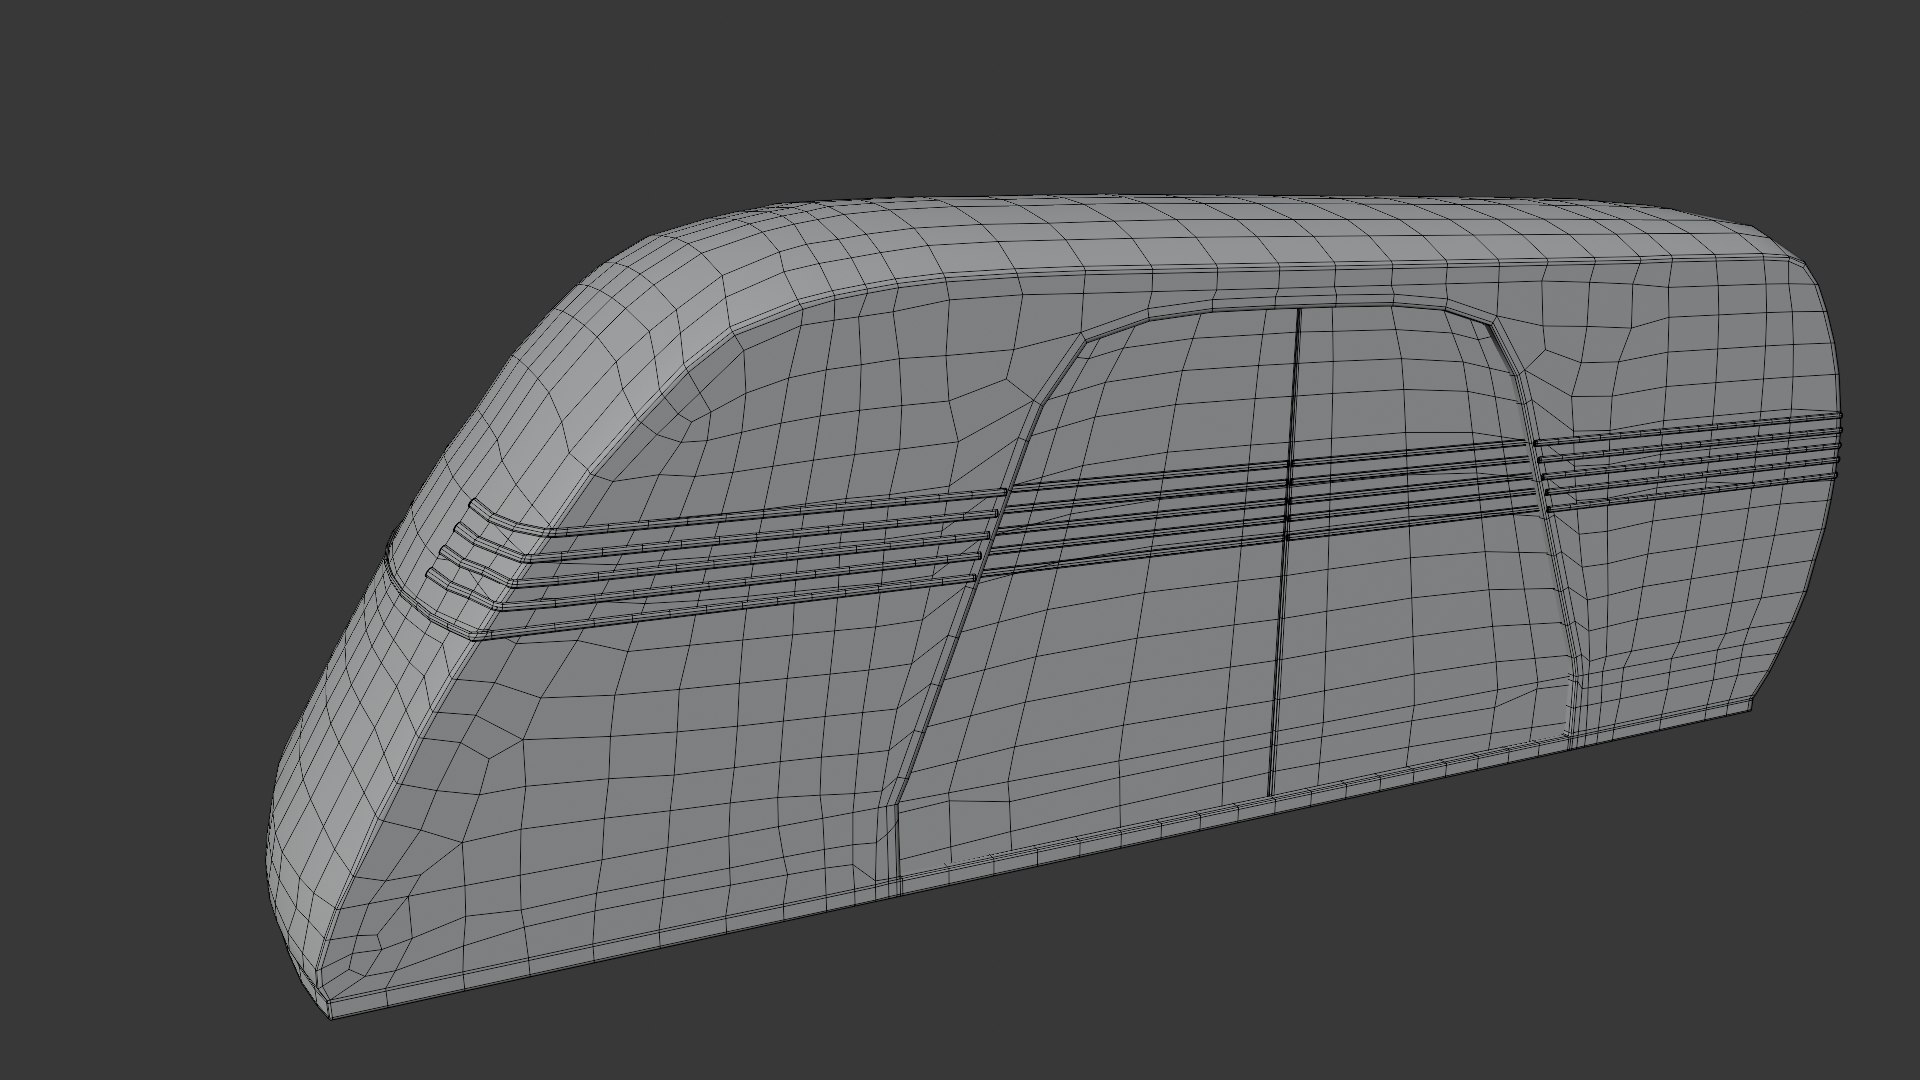This screenshot has height=1080, width=1920.
Task: Click the vertical center door seam
Action: pos(1284,552)
